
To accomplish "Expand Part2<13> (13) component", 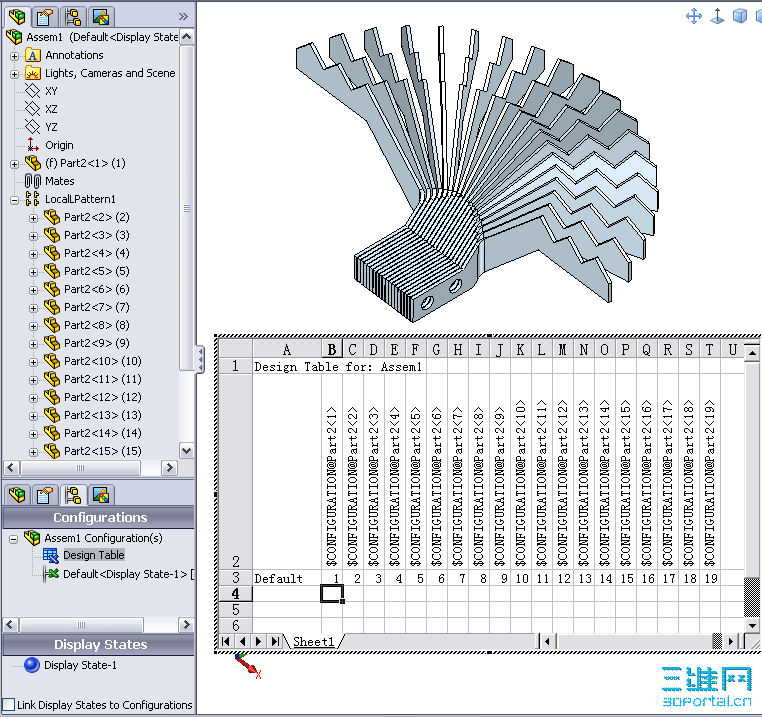I will [x=33, y=416].
